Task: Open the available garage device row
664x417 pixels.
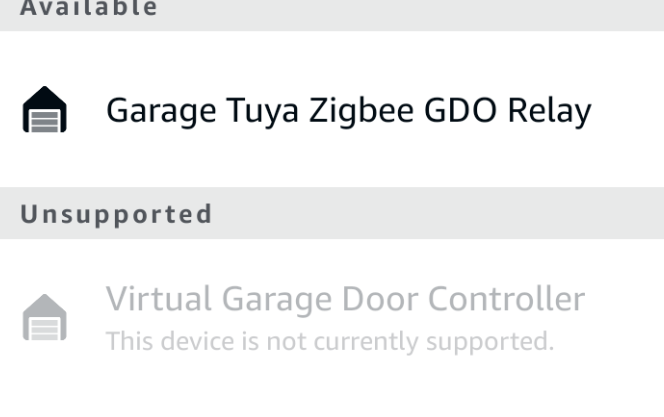Action: click(x=332, y=109)
